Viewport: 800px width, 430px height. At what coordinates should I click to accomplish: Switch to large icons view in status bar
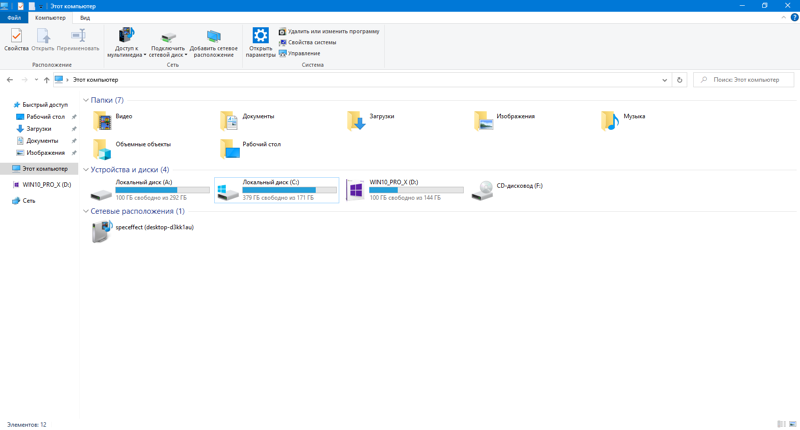pos(792,424)
